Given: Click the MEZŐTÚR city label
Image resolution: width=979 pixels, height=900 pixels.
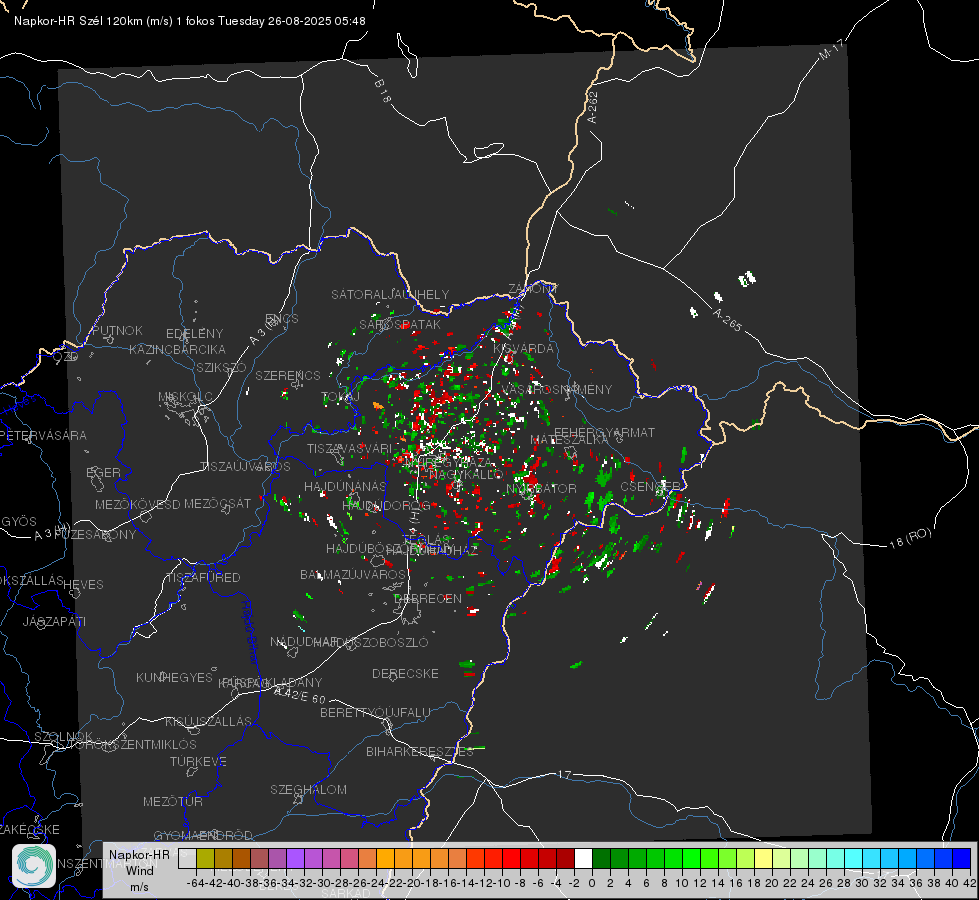Looking at the screenshot, I should point(173,801).
